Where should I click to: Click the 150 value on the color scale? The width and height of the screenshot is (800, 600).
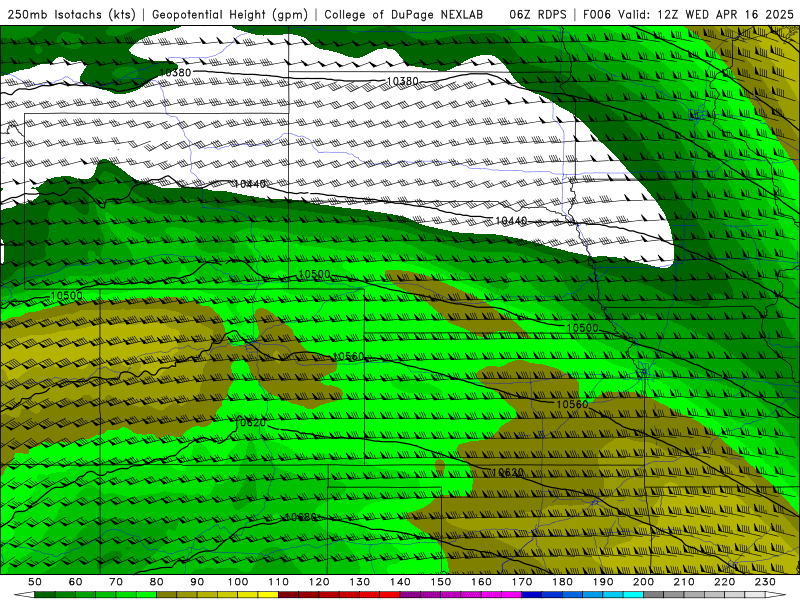(440, 582)
